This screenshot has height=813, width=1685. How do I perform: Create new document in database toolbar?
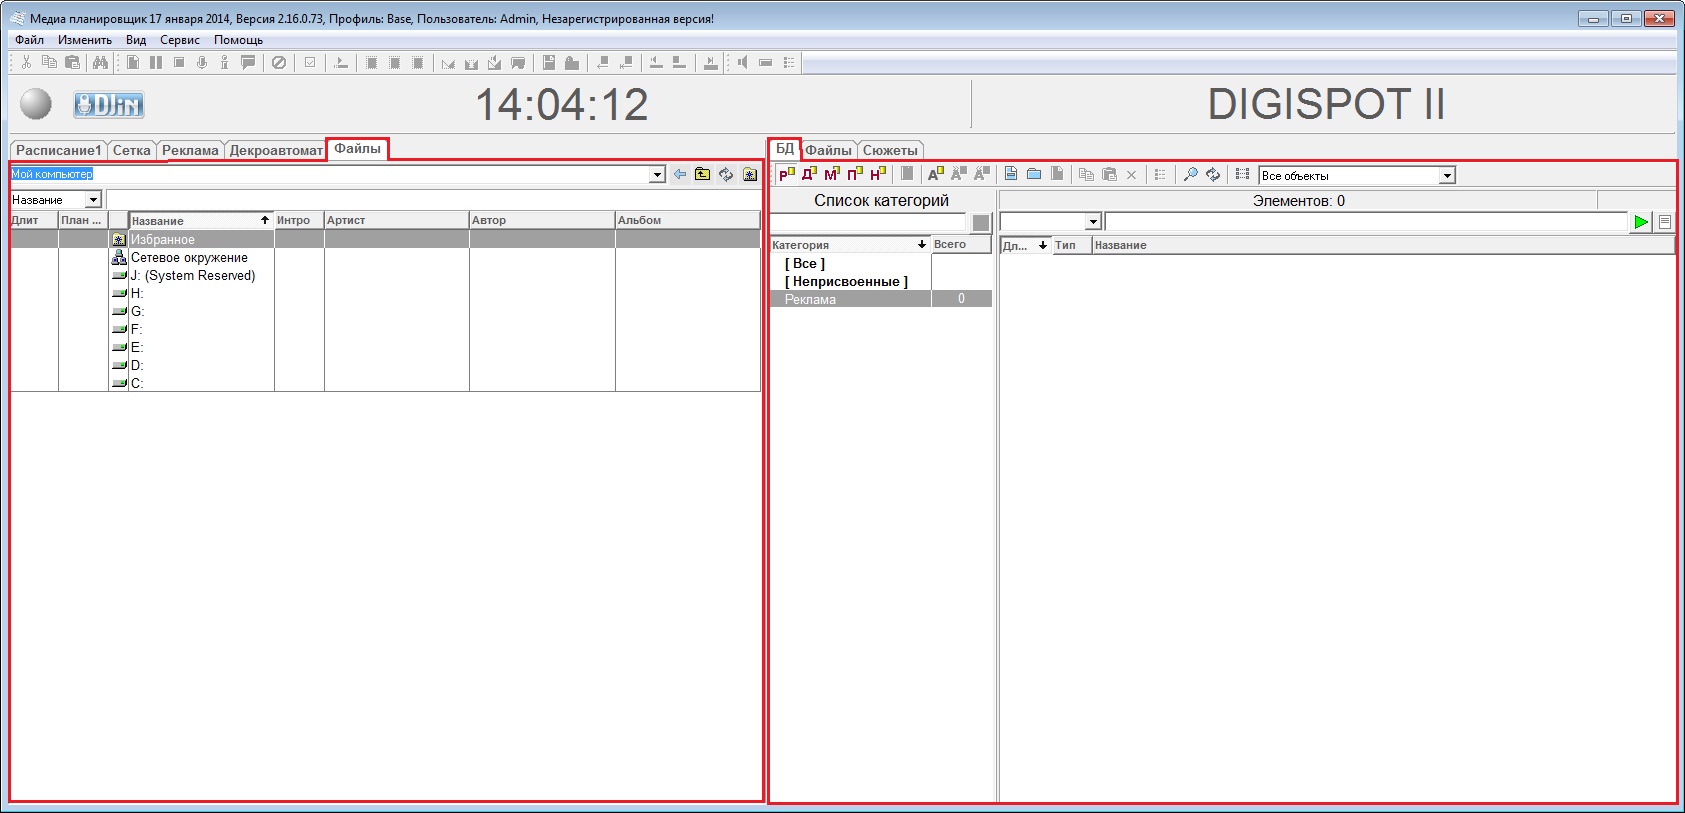1011,174
